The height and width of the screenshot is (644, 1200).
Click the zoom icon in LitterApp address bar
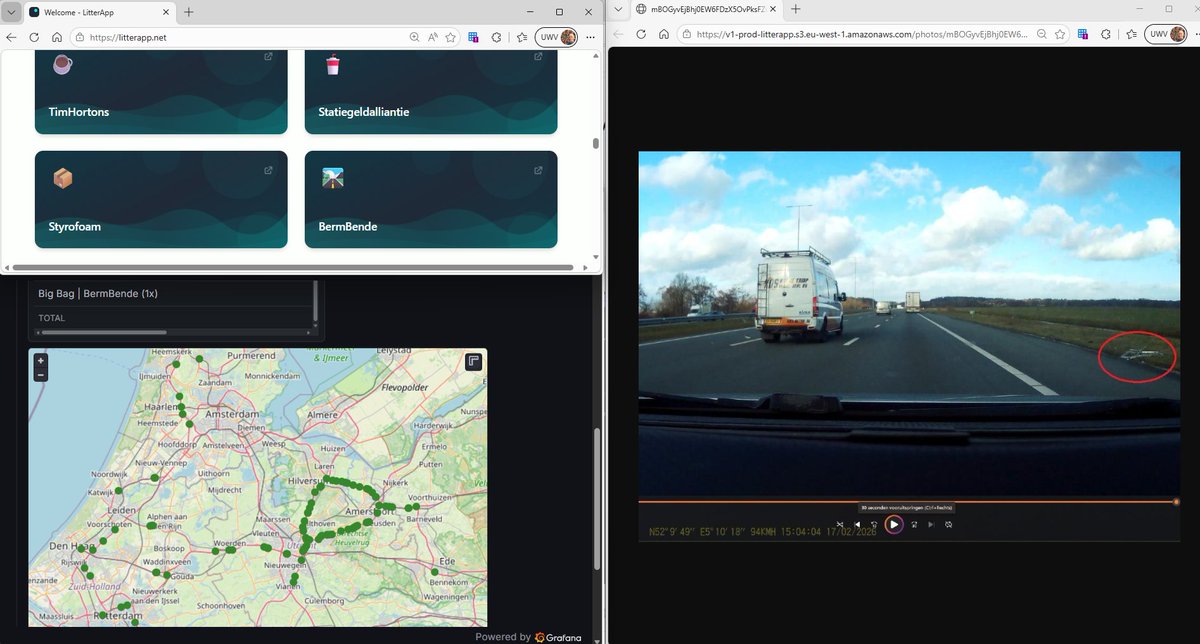(415, 37)
